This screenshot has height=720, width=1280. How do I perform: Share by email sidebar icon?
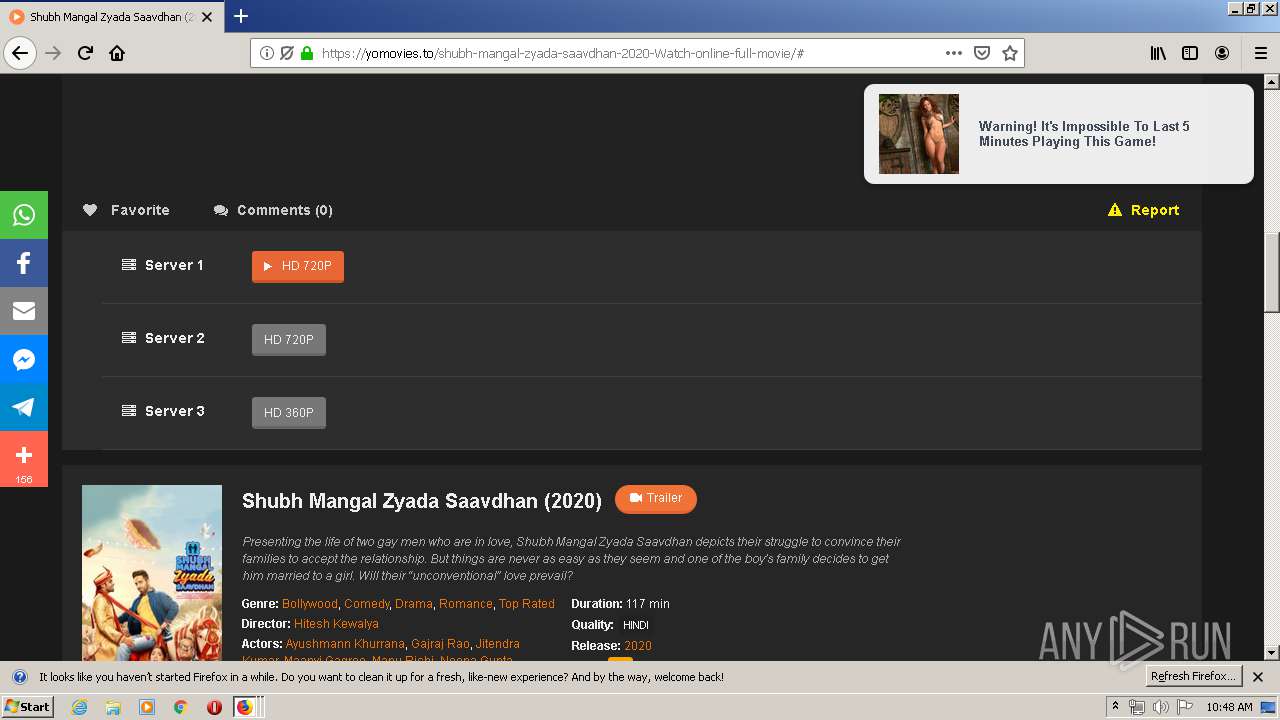click(x=24, y=311)
